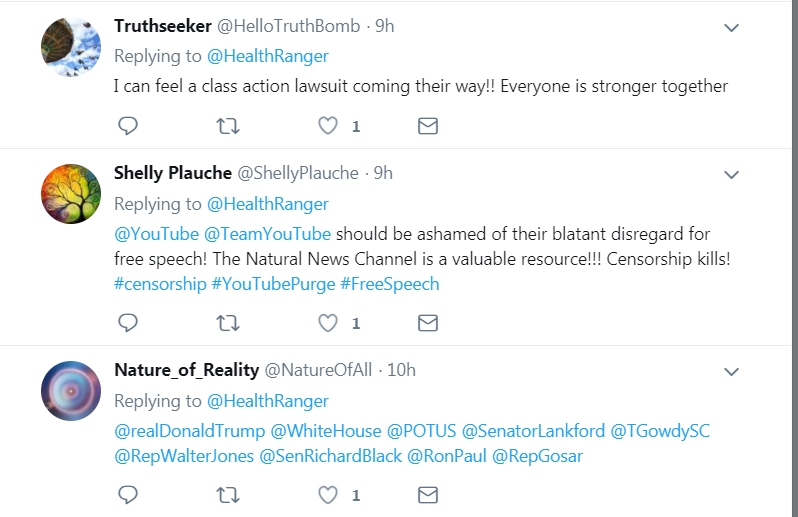
Task: Share Shelly Plauche's tweet by message icon
Action: click(427, 323)
